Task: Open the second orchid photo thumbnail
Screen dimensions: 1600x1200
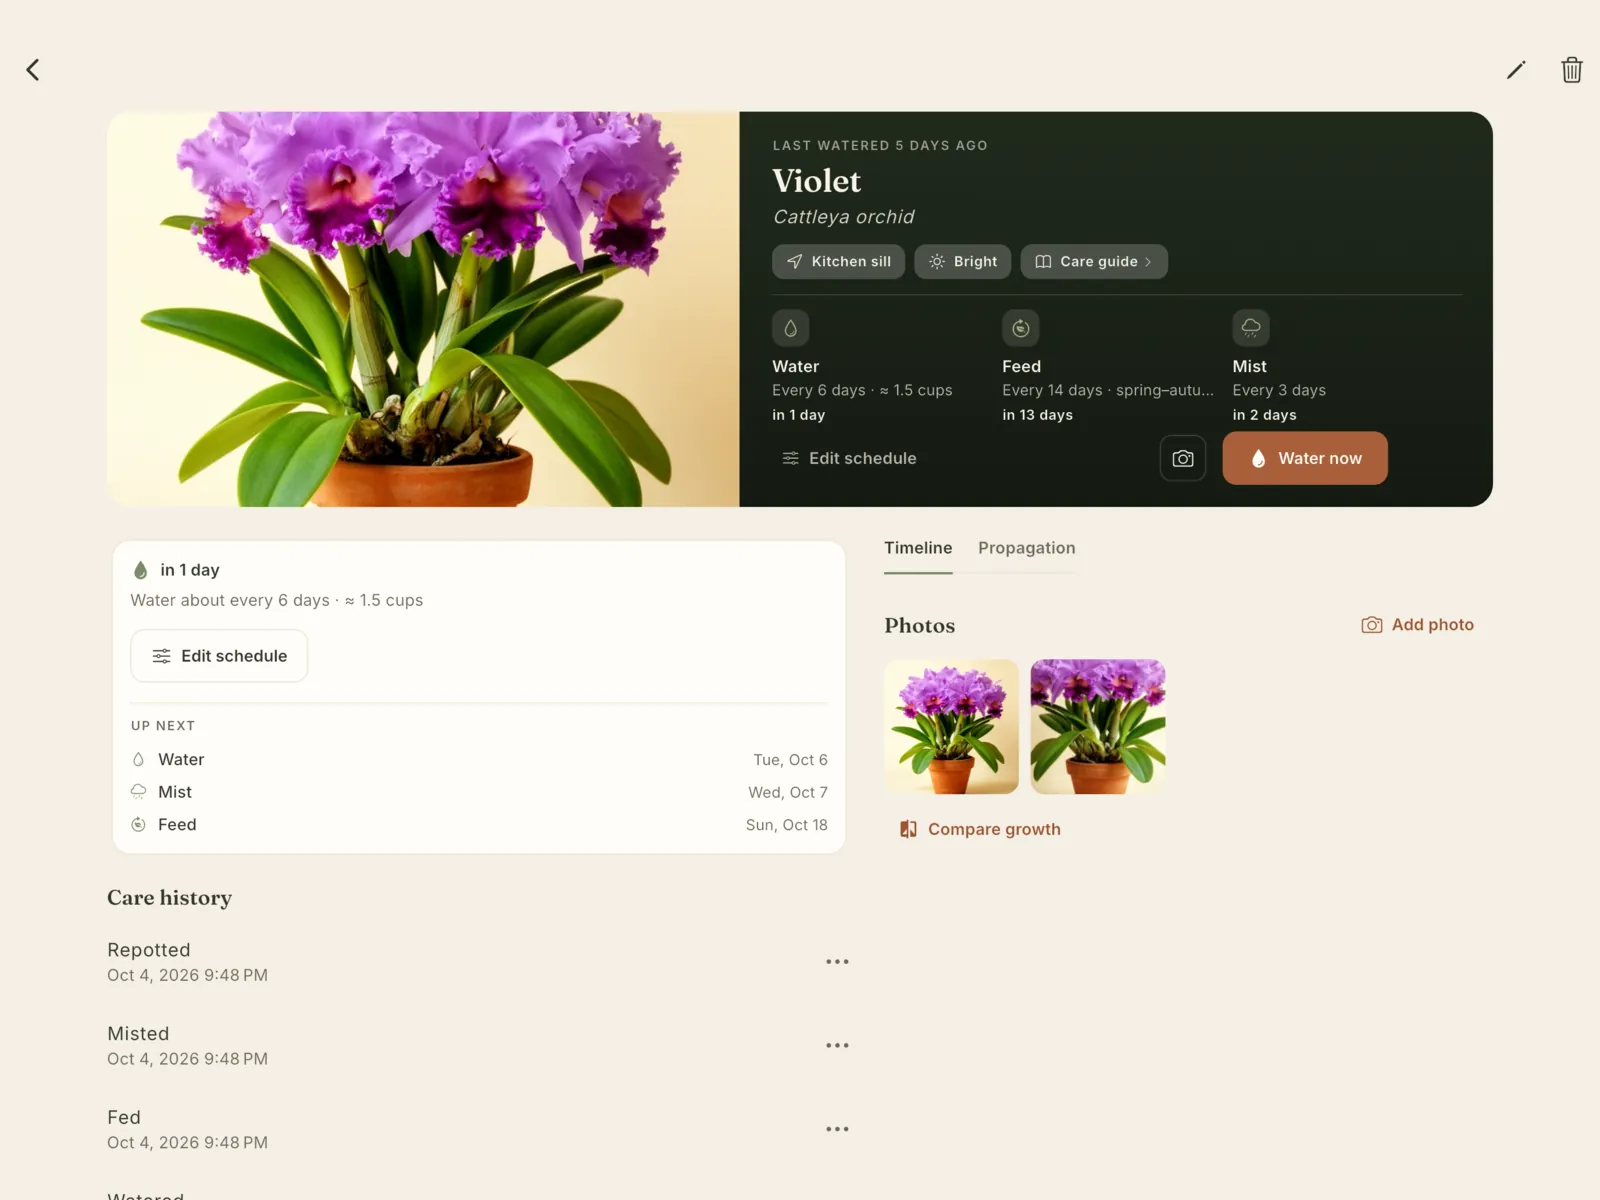Action: coord(1098,726)
